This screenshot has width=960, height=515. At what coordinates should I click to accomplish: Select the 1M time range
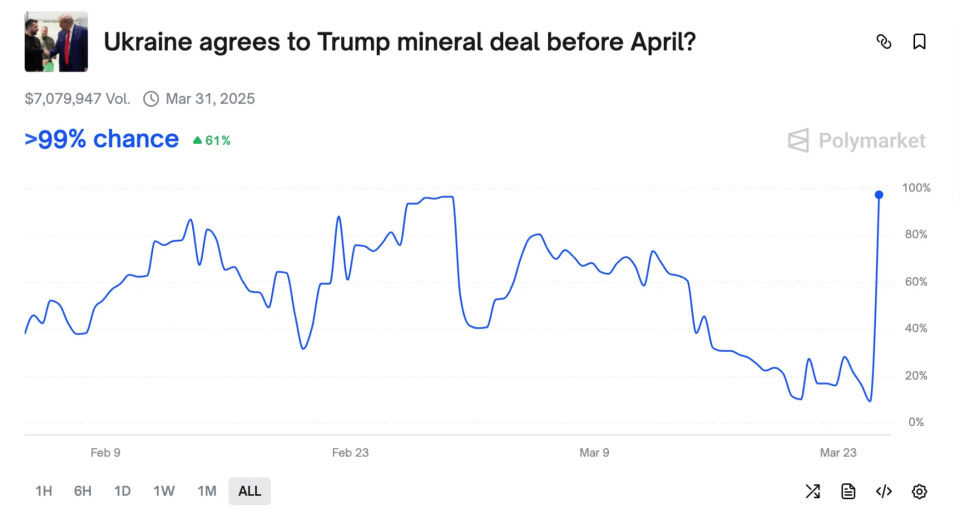coord(207,491)
